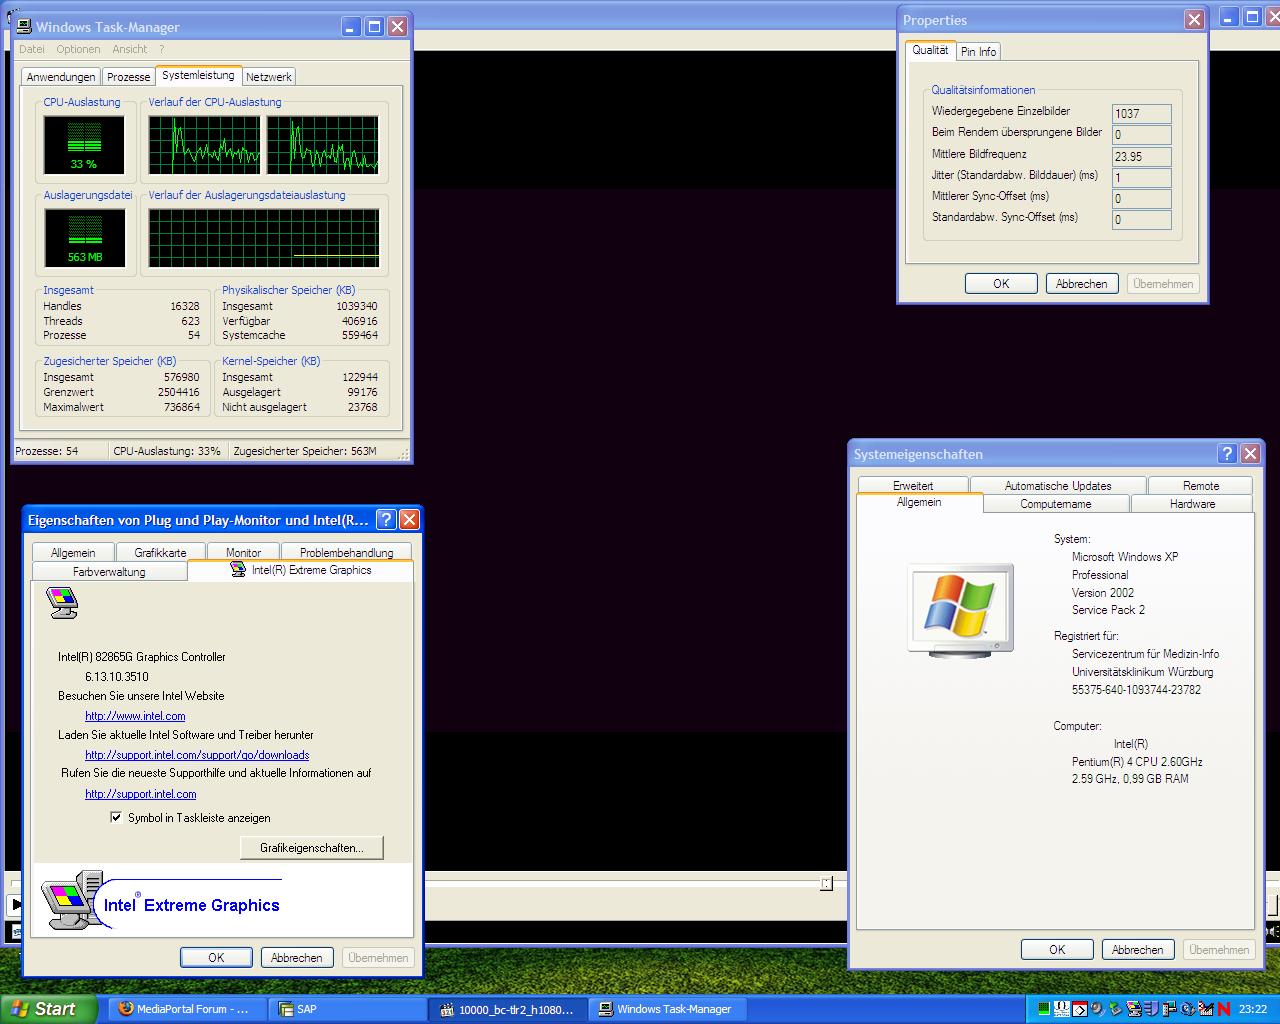Screen dimensions: 1280x1024
Task: Click the help question mark in Eigenschaften von Plug und Play-Monitor
Action: (386, 519)
